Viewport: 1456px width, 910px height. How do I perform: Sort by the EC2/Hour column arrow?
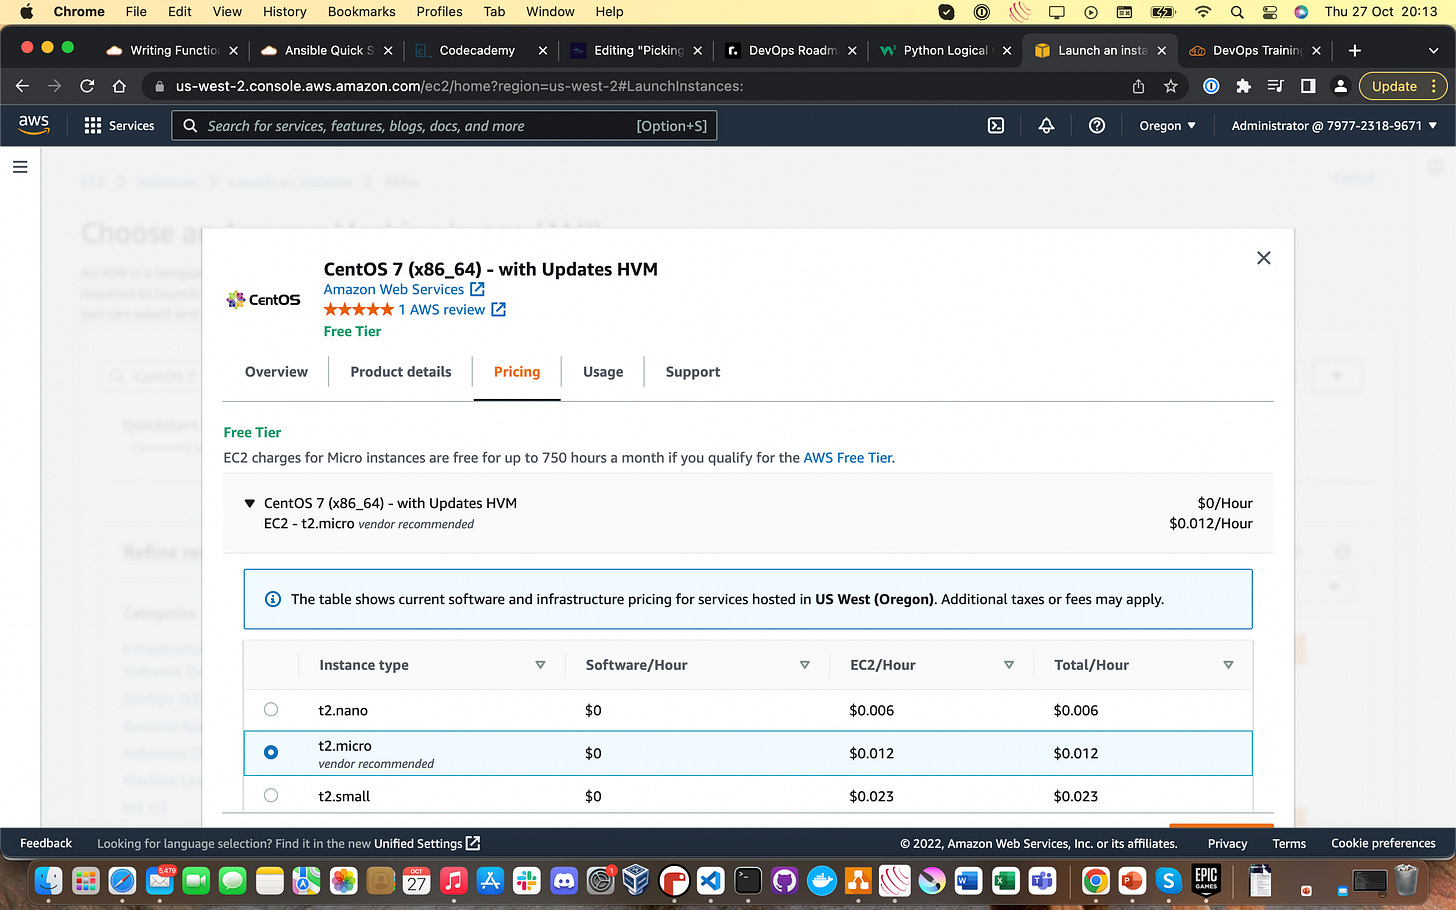[1009, 665]
